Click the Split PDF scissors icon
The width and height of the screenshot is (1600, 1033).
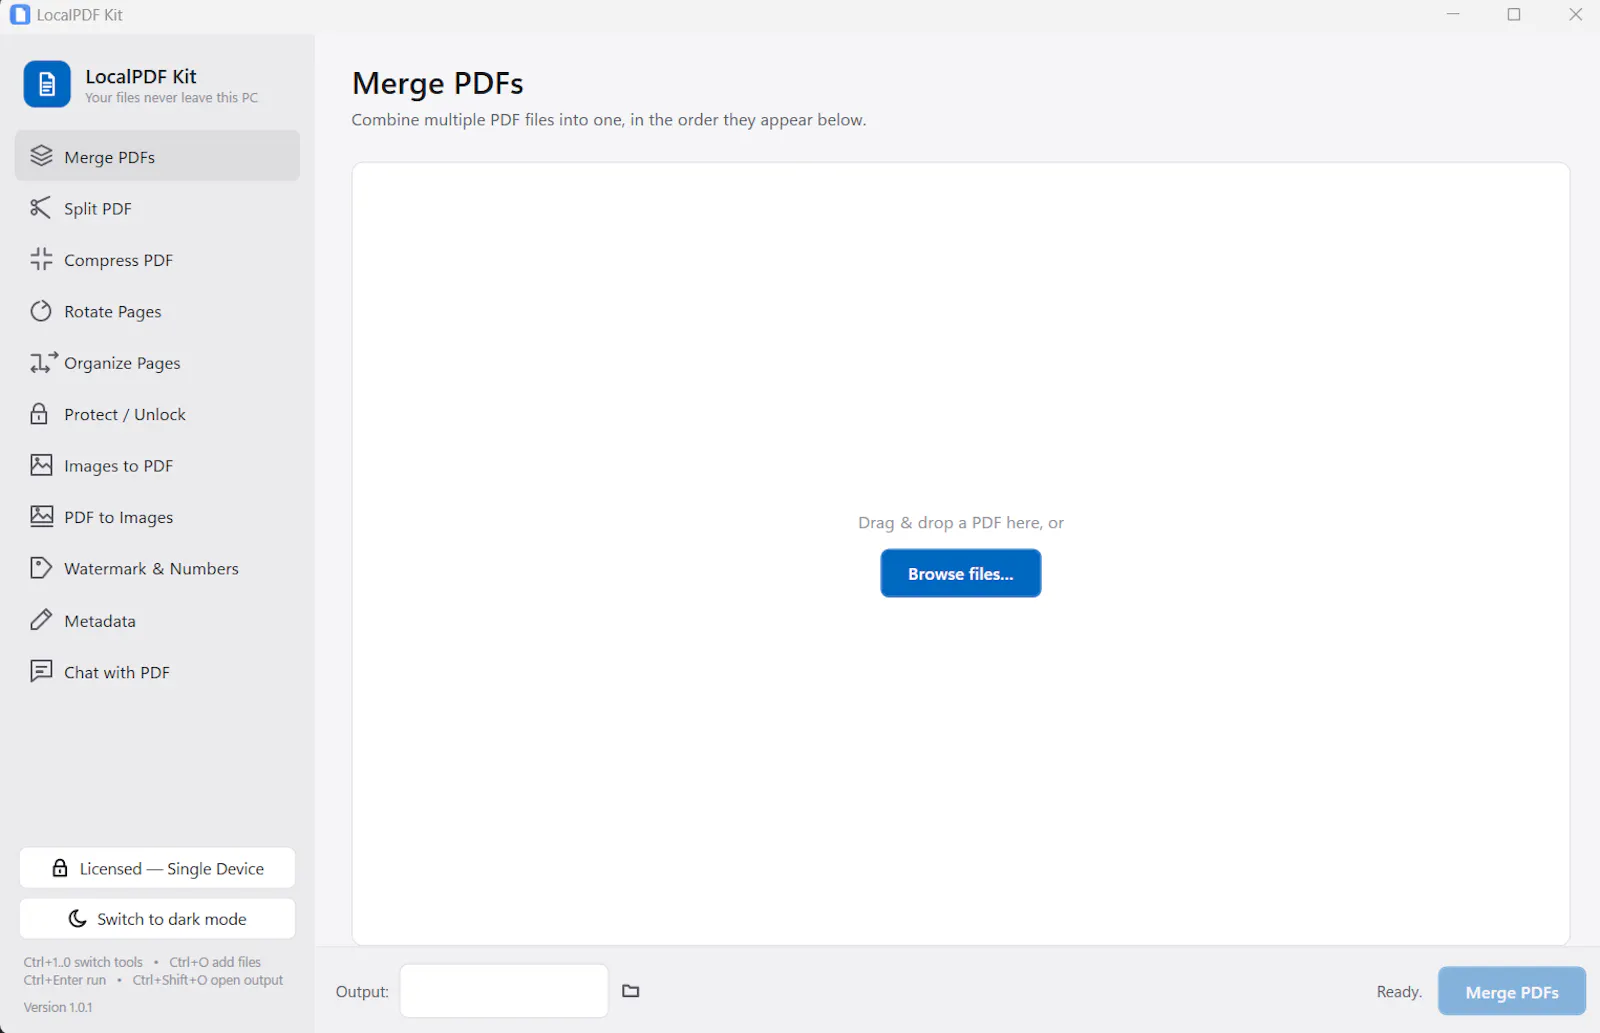point(41,208)
